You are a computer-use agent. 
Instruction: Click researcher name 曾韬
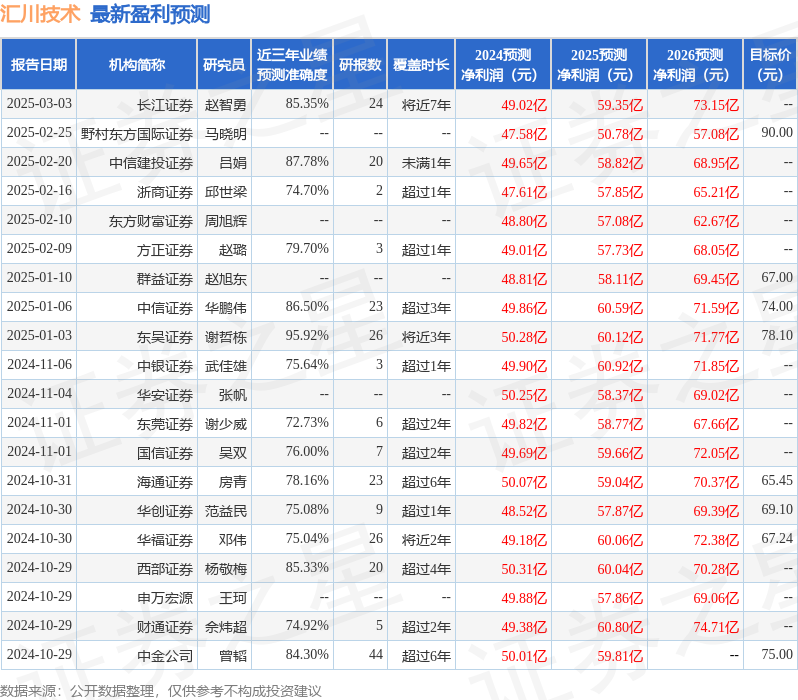[x=233, y=657]
